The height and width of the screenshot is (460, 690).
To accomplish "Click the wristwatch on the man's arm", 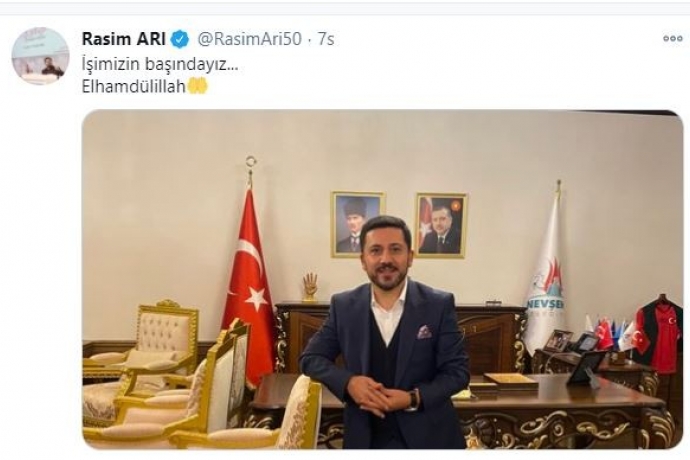I will click(414, 400).
